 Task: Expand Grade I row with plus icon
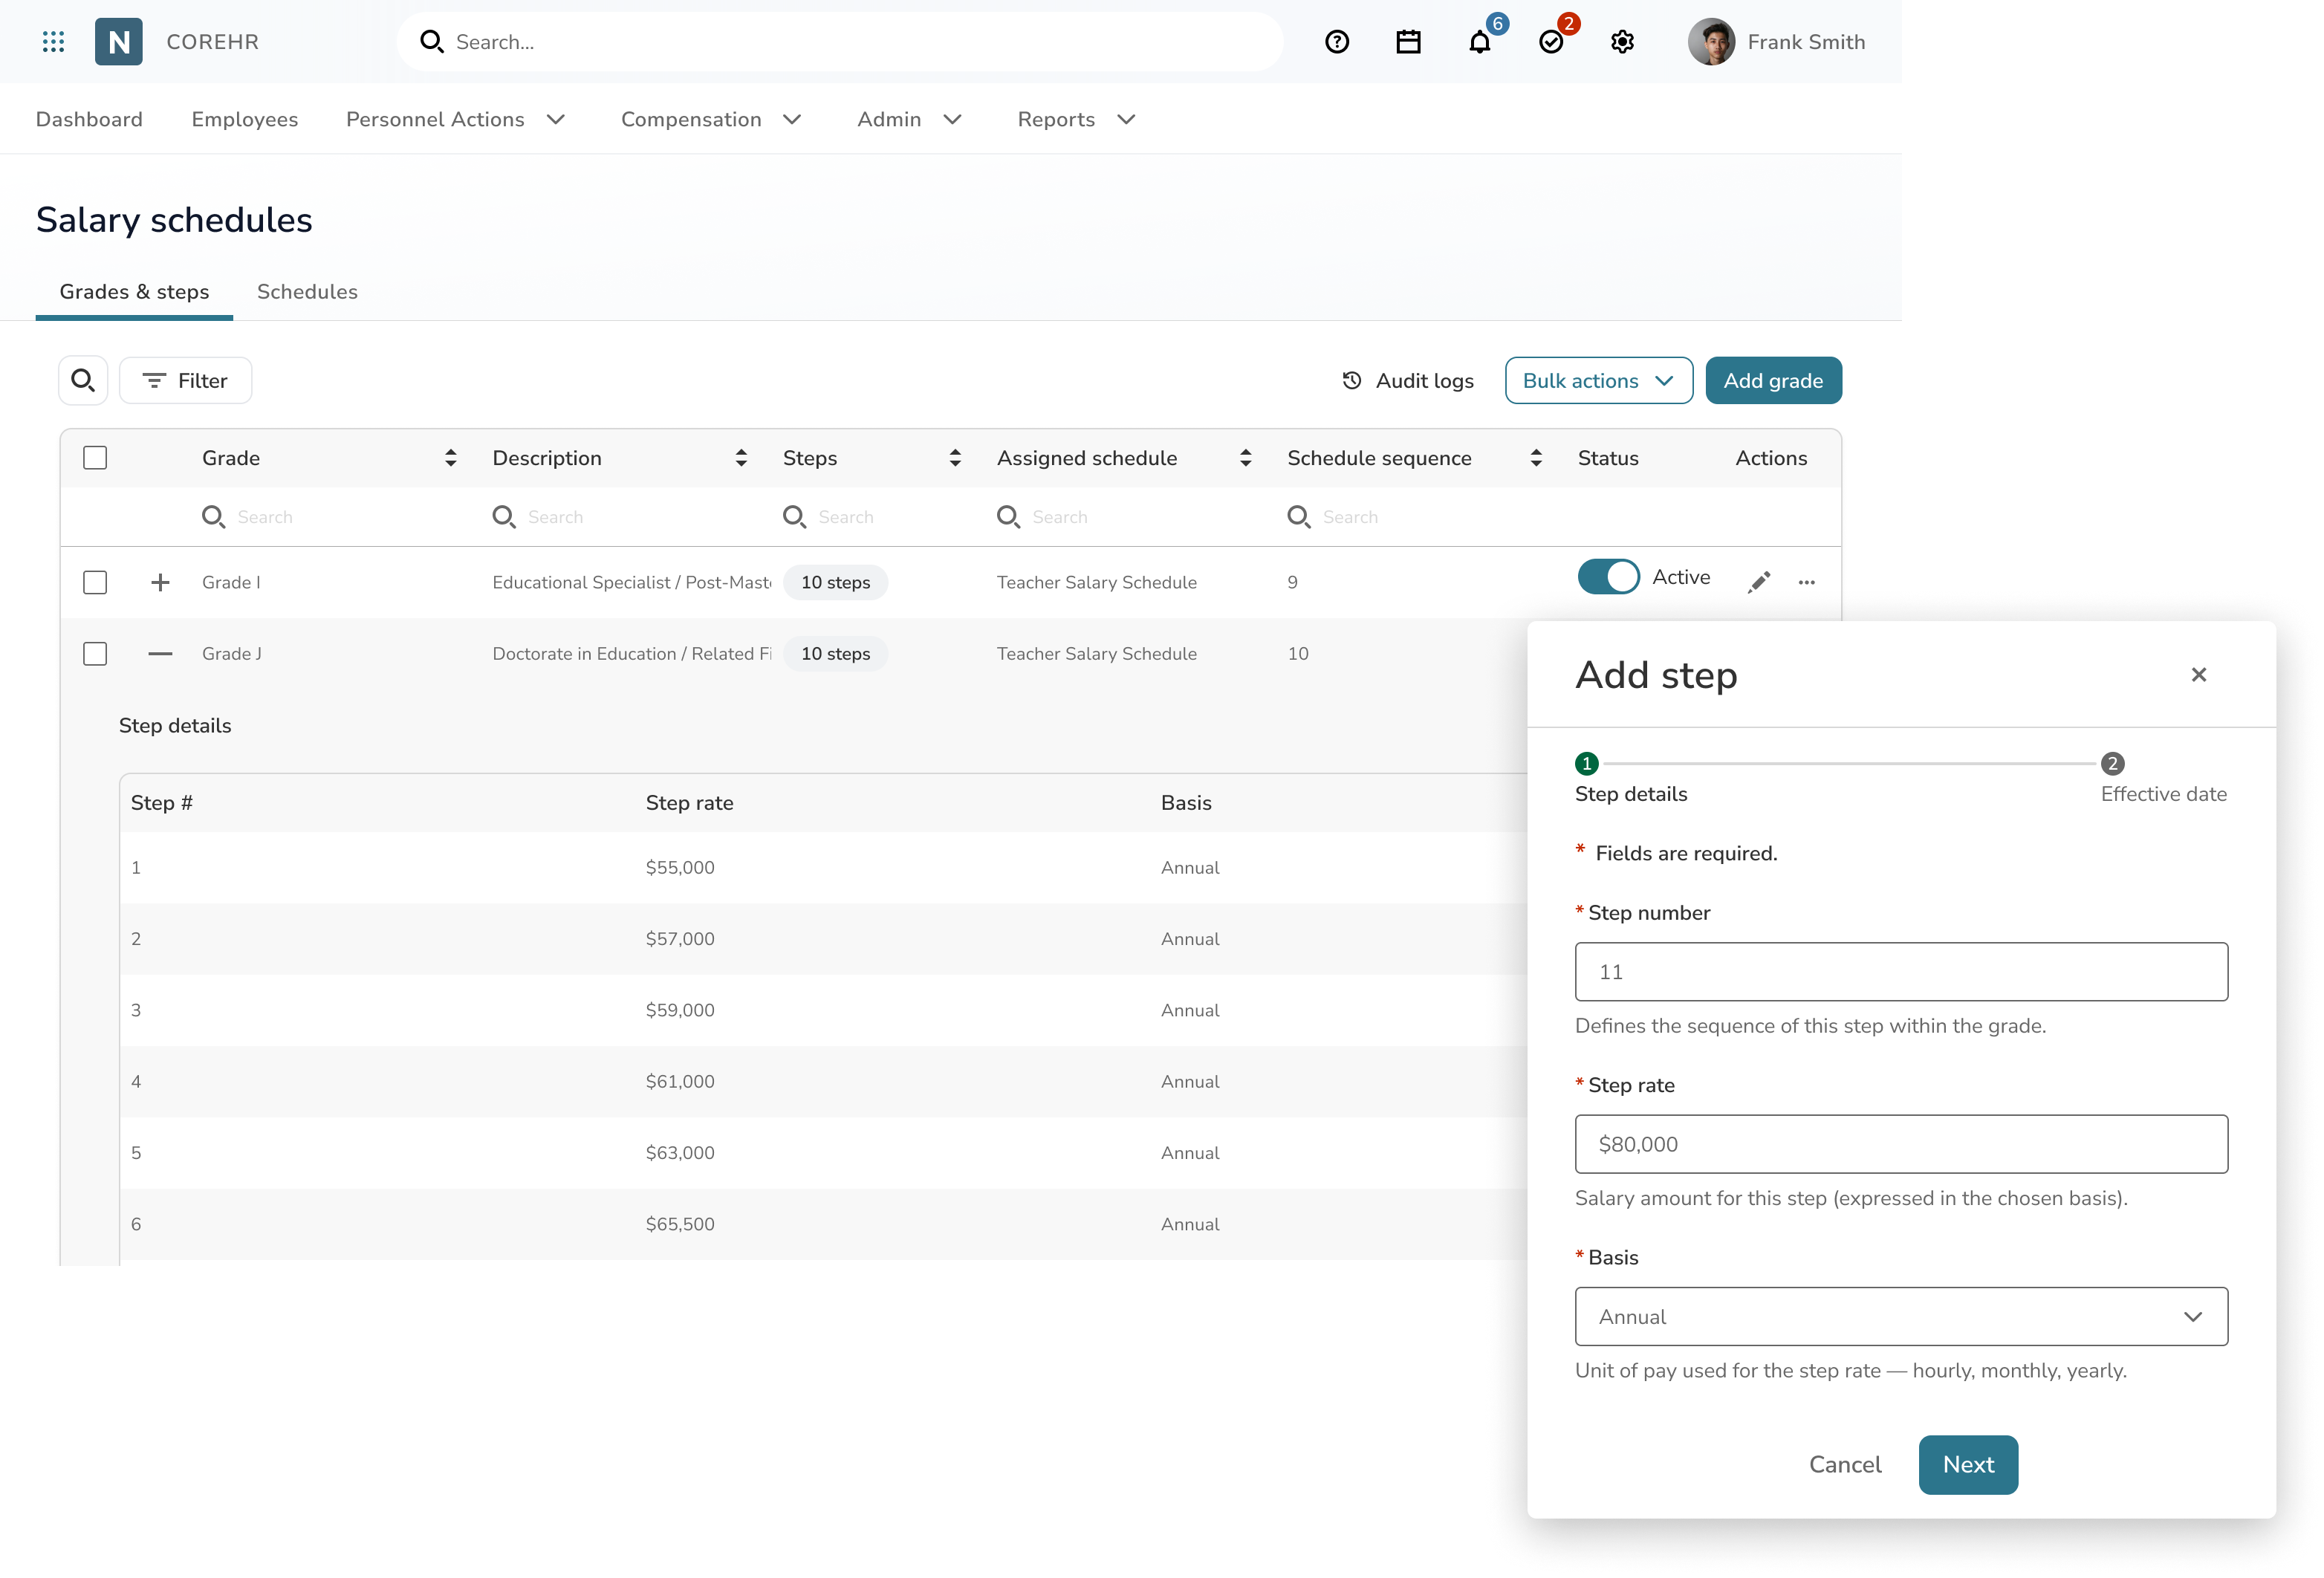pos(160,582)
